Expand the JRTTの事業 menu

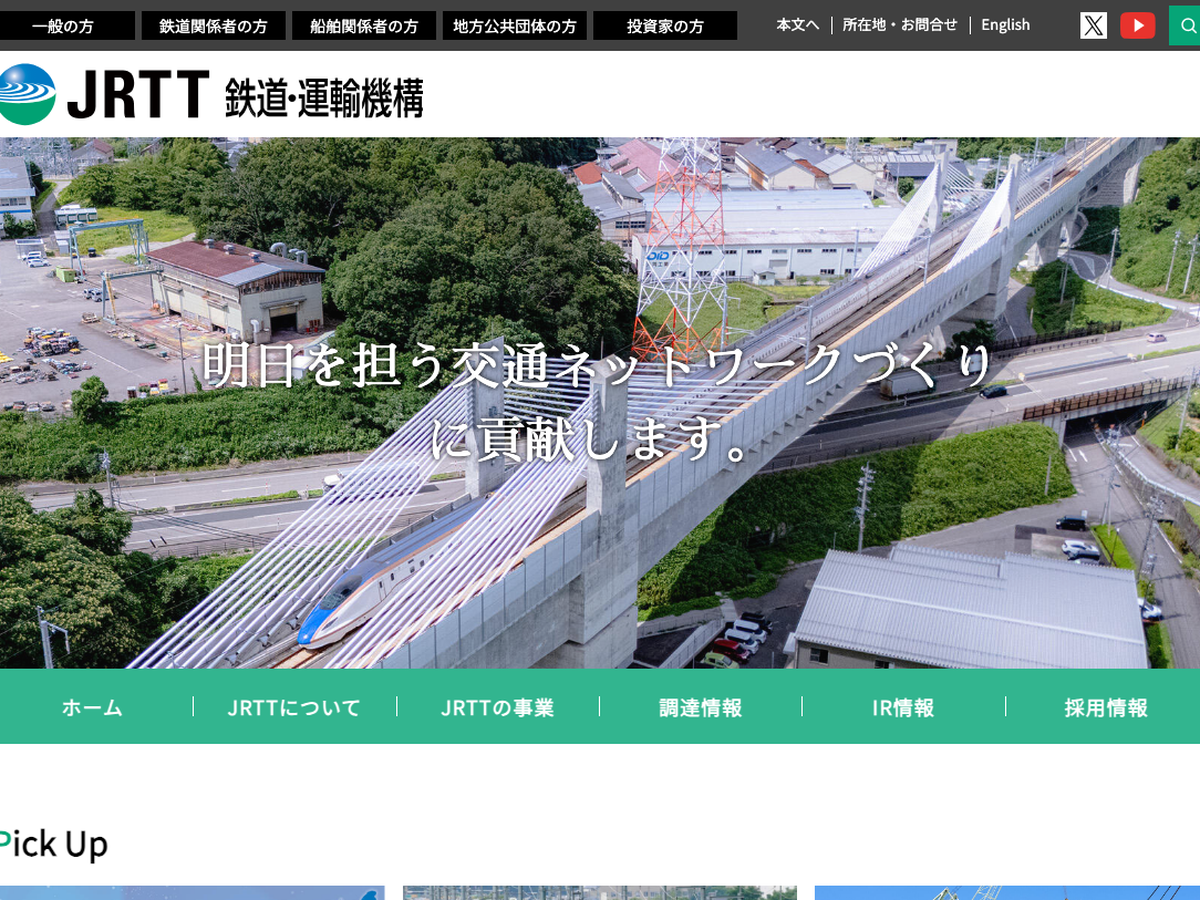coord(497,707)
